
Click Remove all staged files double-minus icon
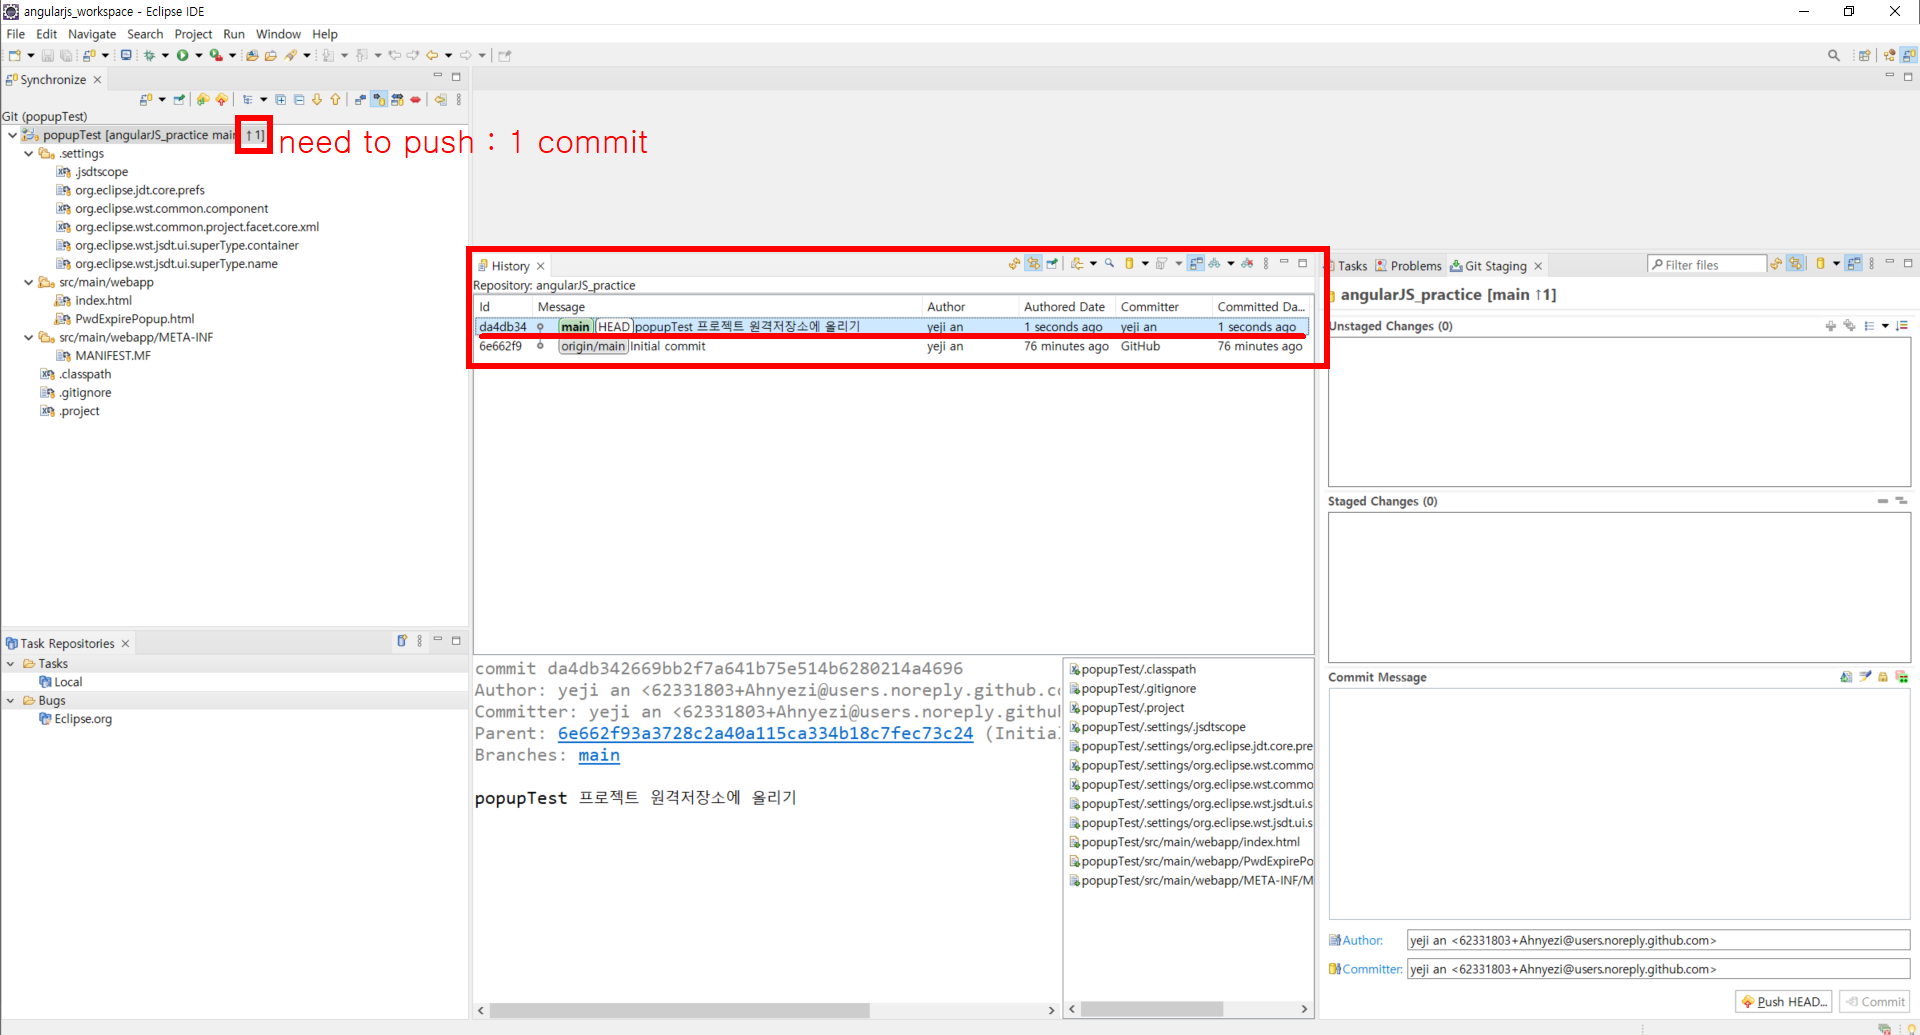pos(1901,501)
